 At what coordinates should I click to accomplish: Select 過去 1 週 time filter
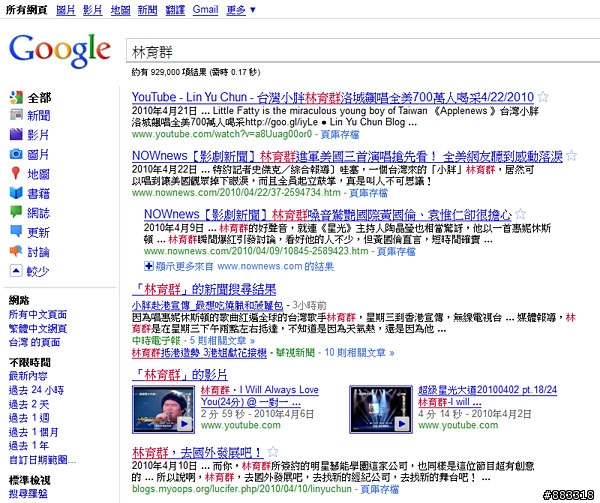click(29, 418)
